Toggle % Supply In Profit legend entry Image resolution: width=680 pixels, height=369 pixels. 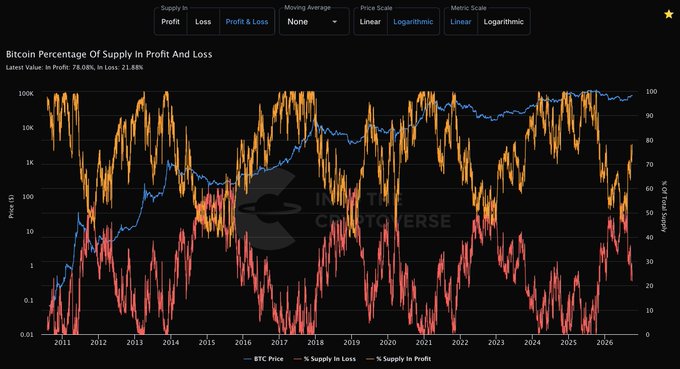(x=398, y=359)
